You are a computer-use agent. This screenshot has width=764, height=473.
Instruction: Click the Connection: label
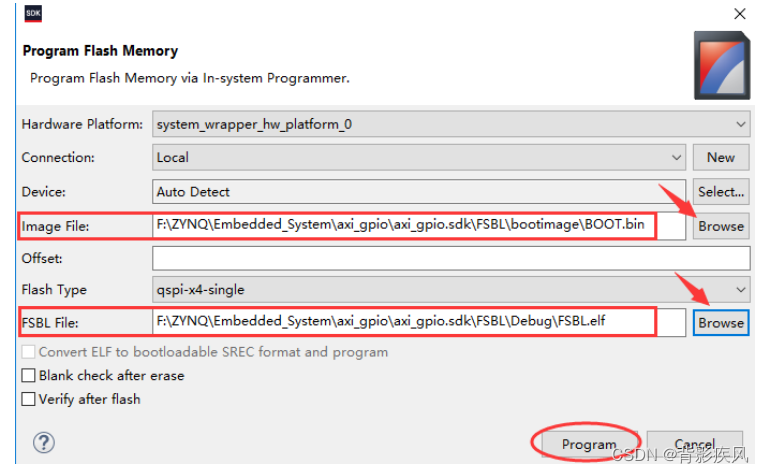[58, 158]
